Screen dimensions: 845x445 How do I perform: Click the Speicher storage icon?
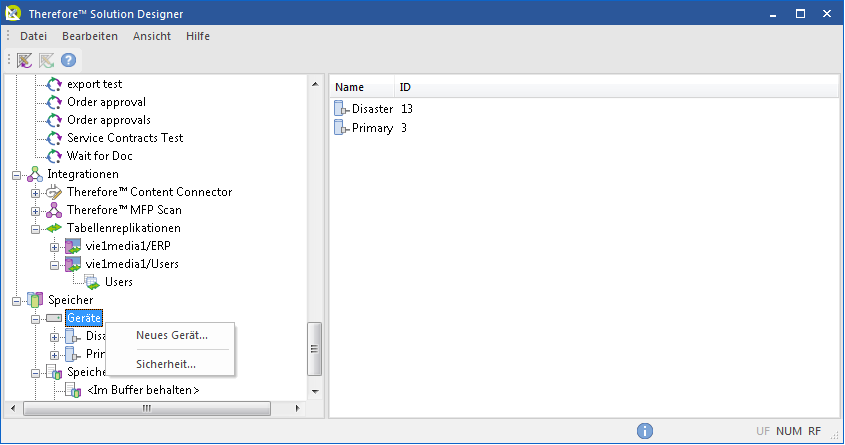[35, 300]
